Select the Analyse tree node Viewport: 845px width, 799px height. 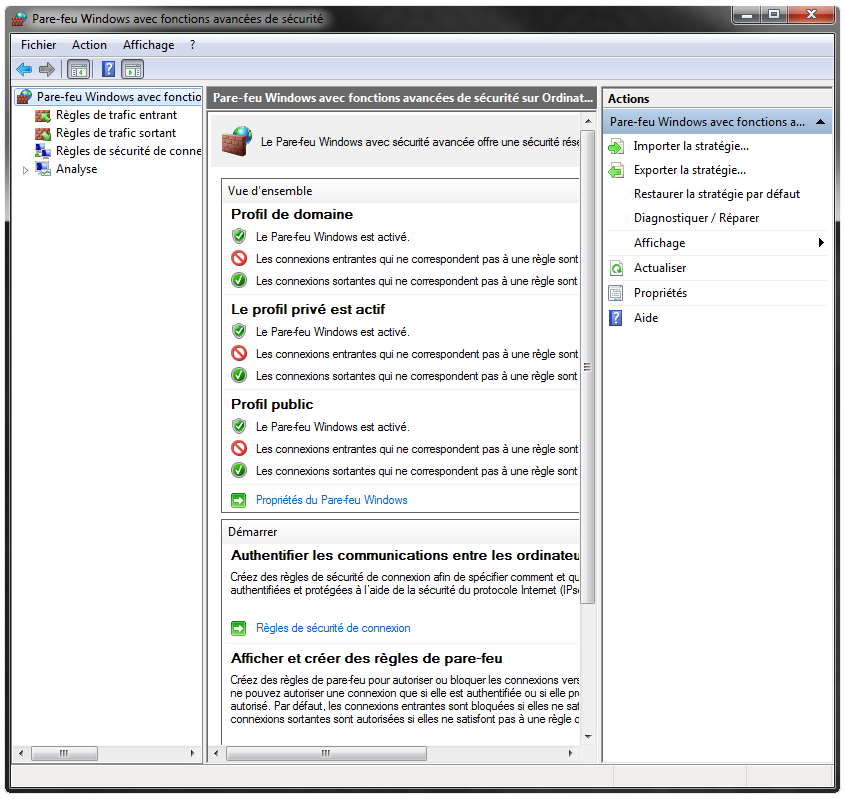point(77,169)
